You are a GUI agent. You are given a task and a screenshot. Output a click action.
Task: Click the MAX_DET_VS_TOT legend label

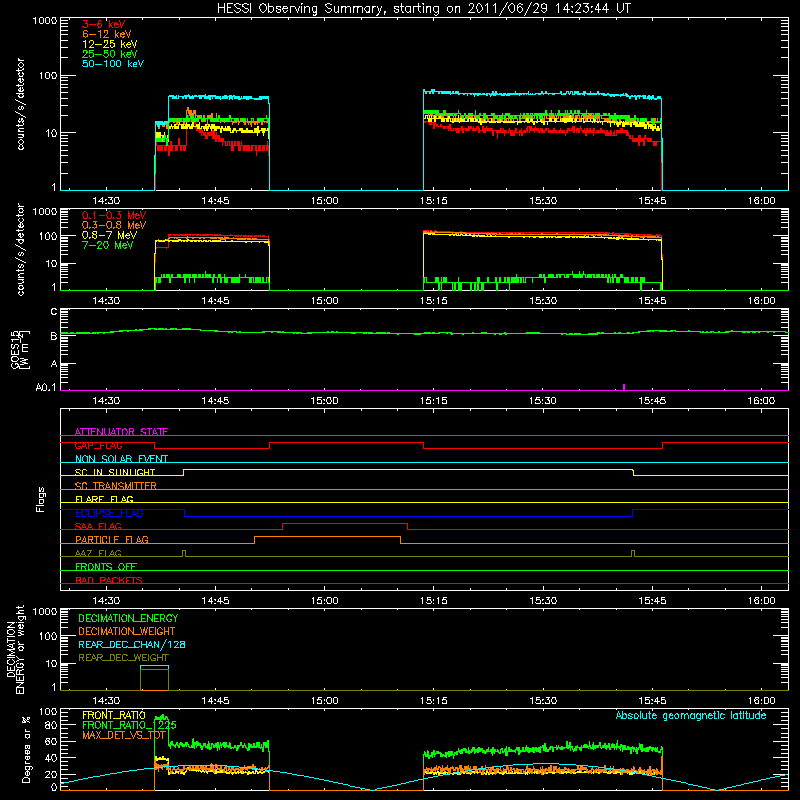point(123,735)
